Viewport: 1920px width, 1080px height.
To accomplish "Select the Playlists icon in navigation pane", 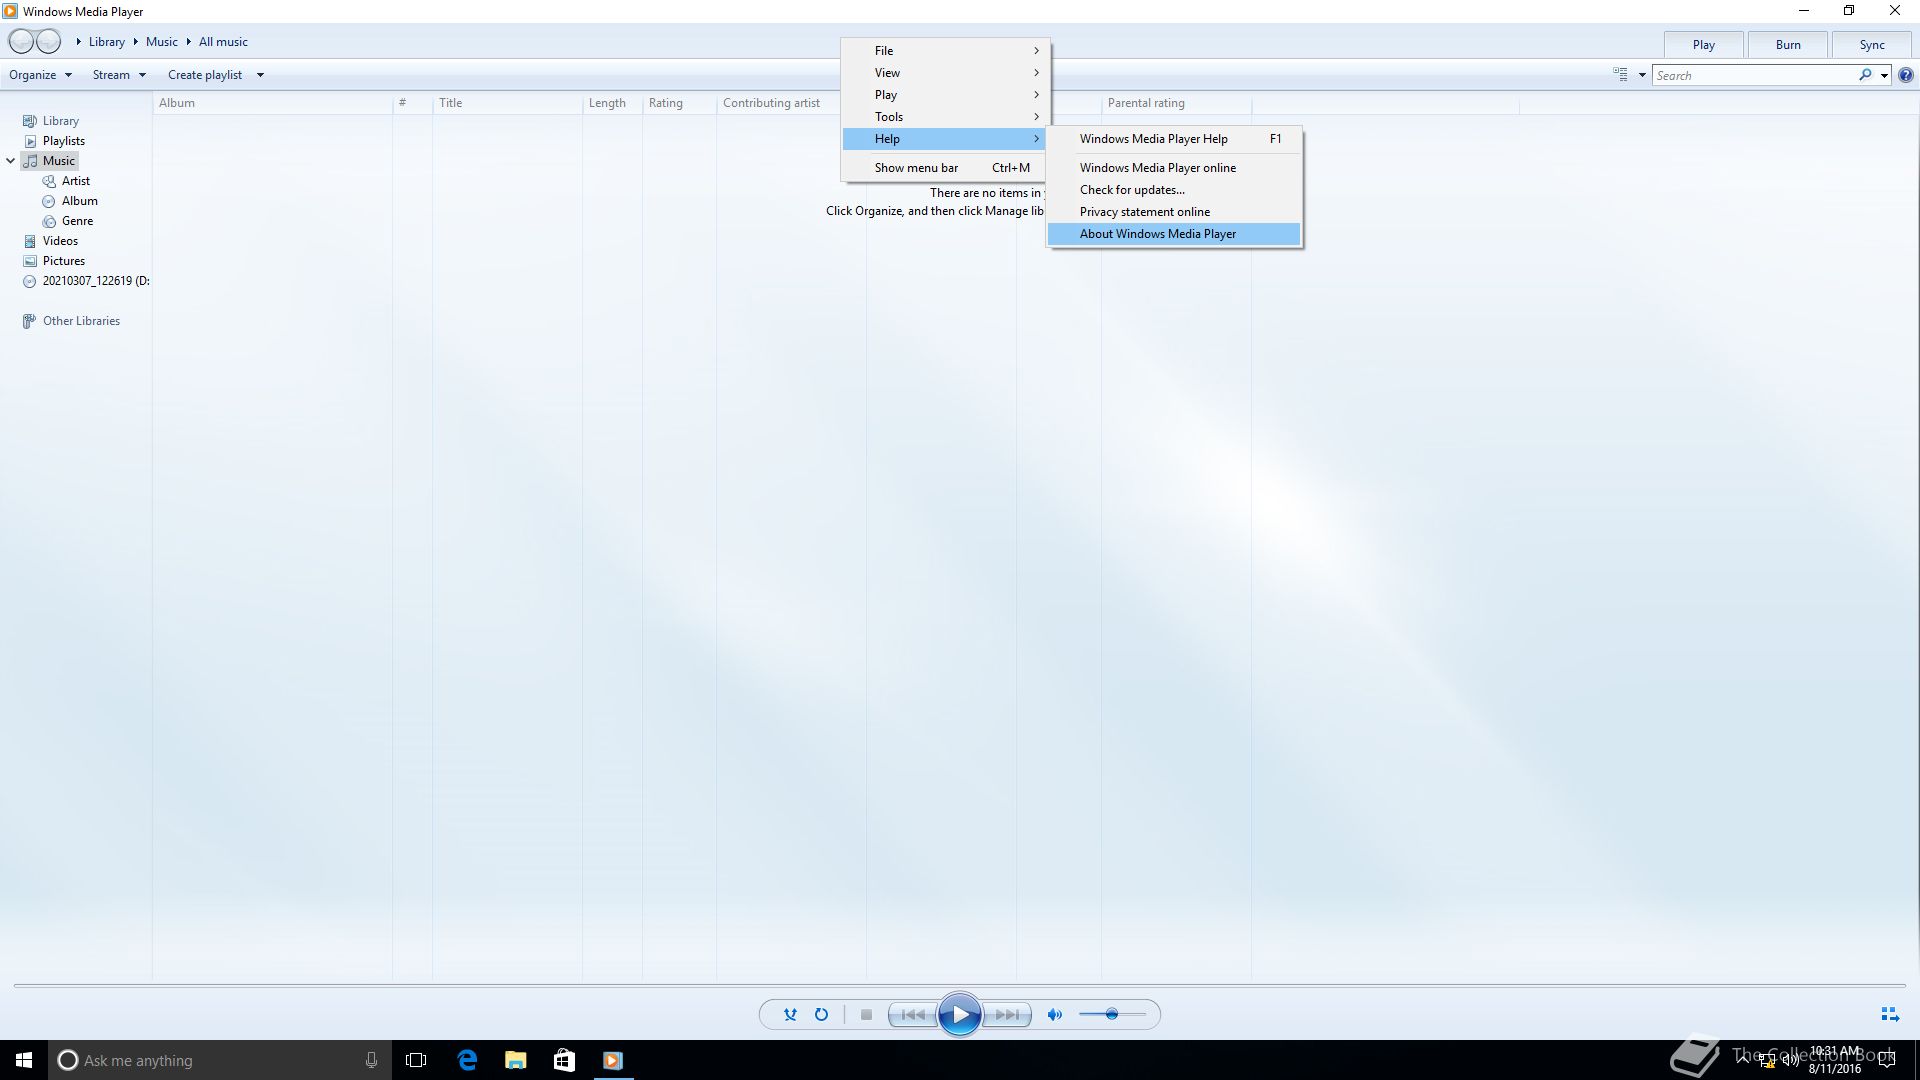I will tap(30, 141).
